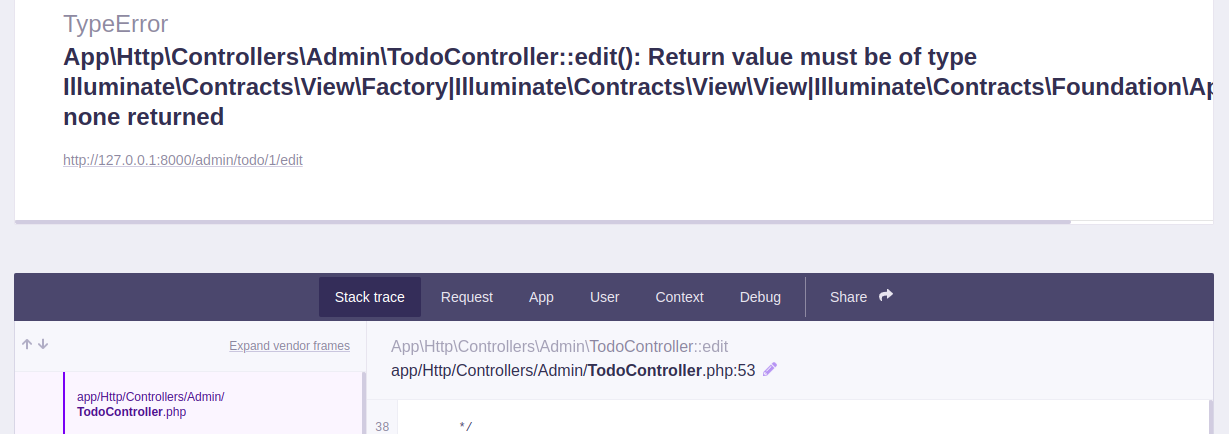Expand vendor frames in the stack list
1229x434 pixels.
pos(289,346)
